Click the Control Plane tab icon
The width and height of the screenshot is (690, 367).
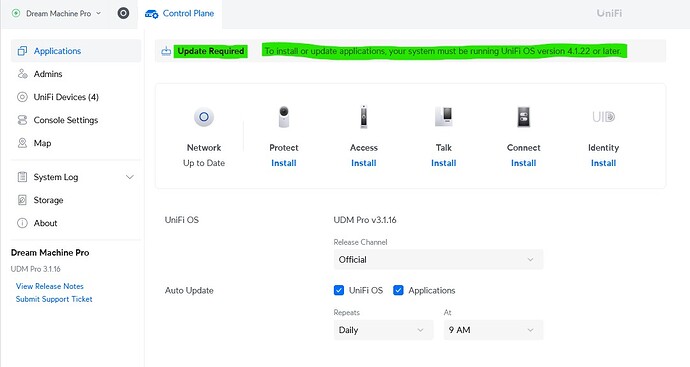pos(151,14)
